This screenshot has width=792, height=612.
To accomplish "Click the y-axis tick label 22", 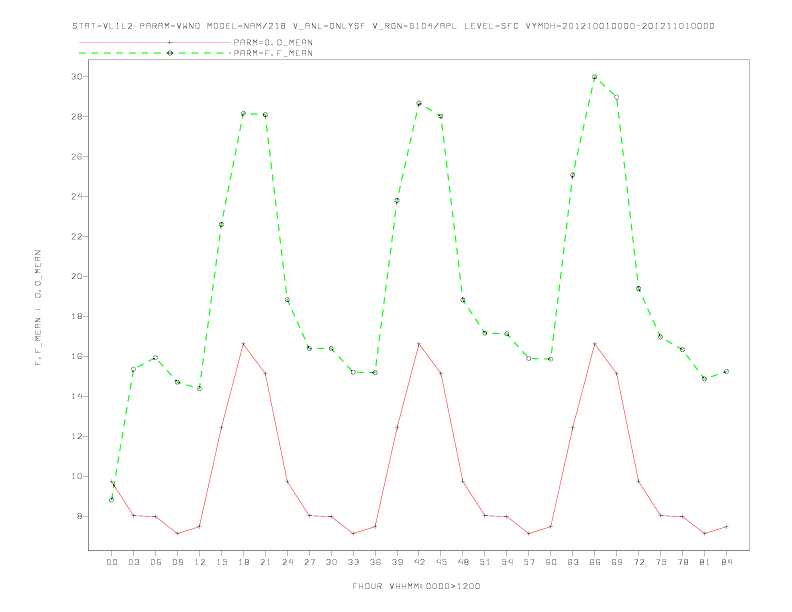I will pos(77,236).
